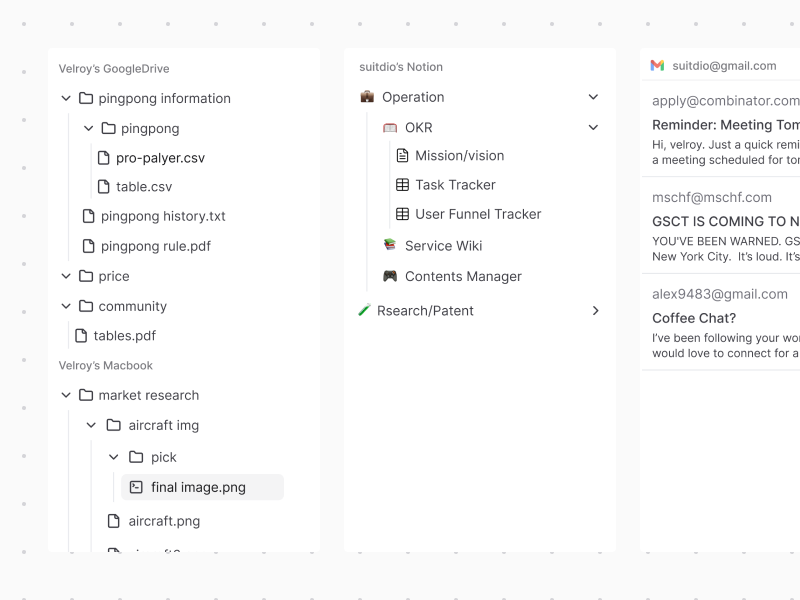
Task: Select the pingpong history.txt label
Action: 163,217
